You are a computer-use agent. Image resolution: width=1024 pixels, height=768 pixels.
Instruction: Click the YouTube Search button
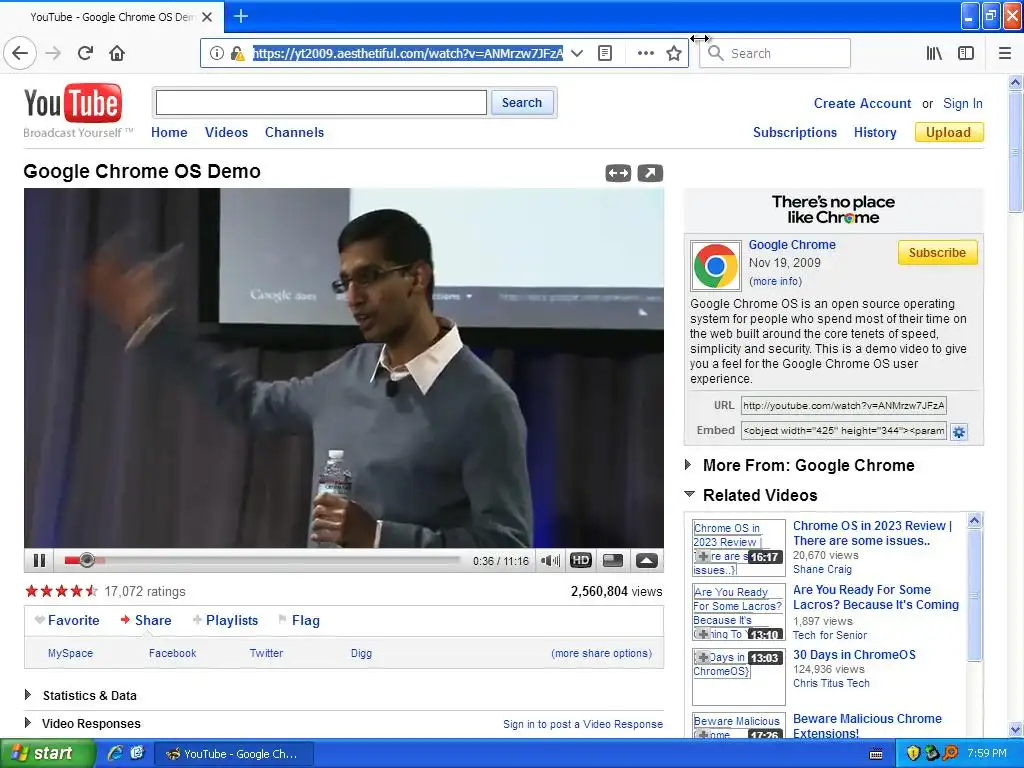coord(522,103)
